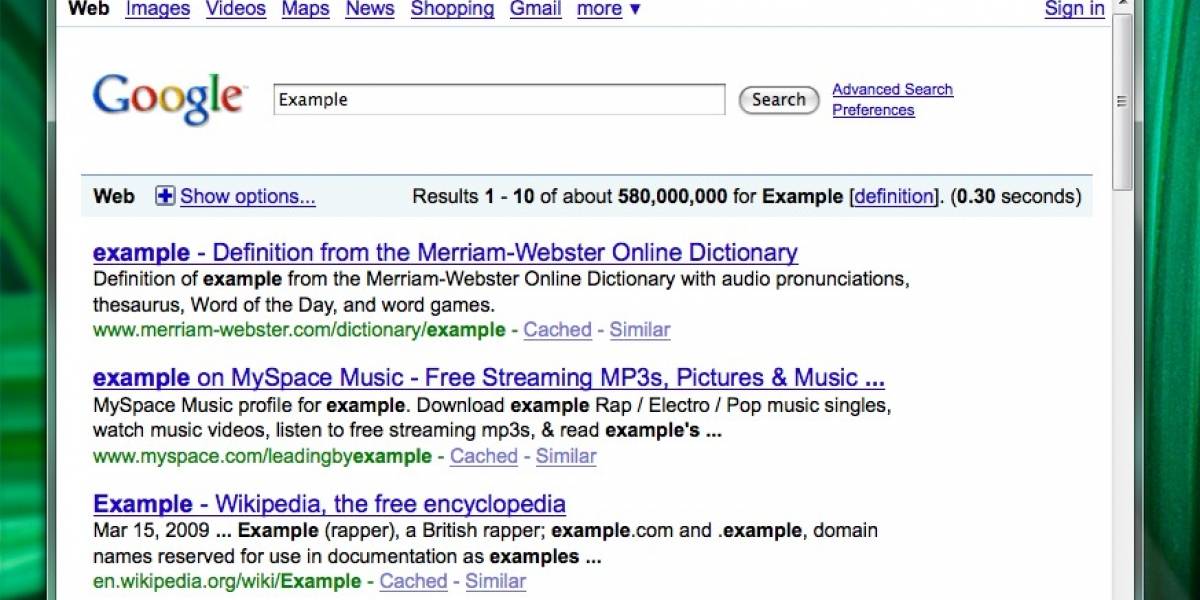The image size is (1200, 600).
Task: View Similar pages for Merriam-Webster result
Action: 640,329
